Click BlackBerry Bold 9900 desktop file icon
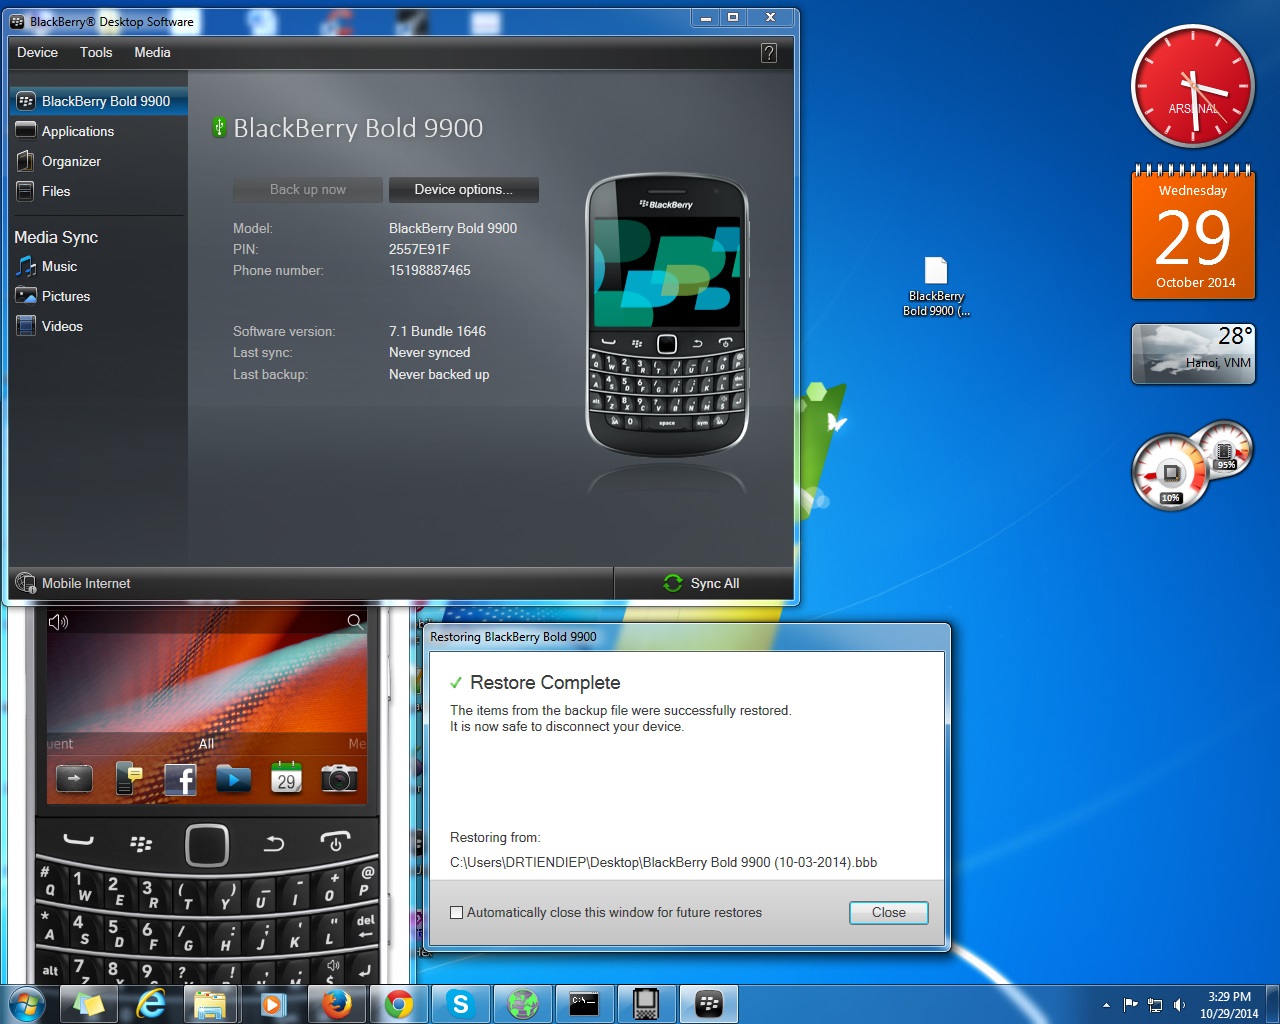The image size is (1280, 1024). 936,287
